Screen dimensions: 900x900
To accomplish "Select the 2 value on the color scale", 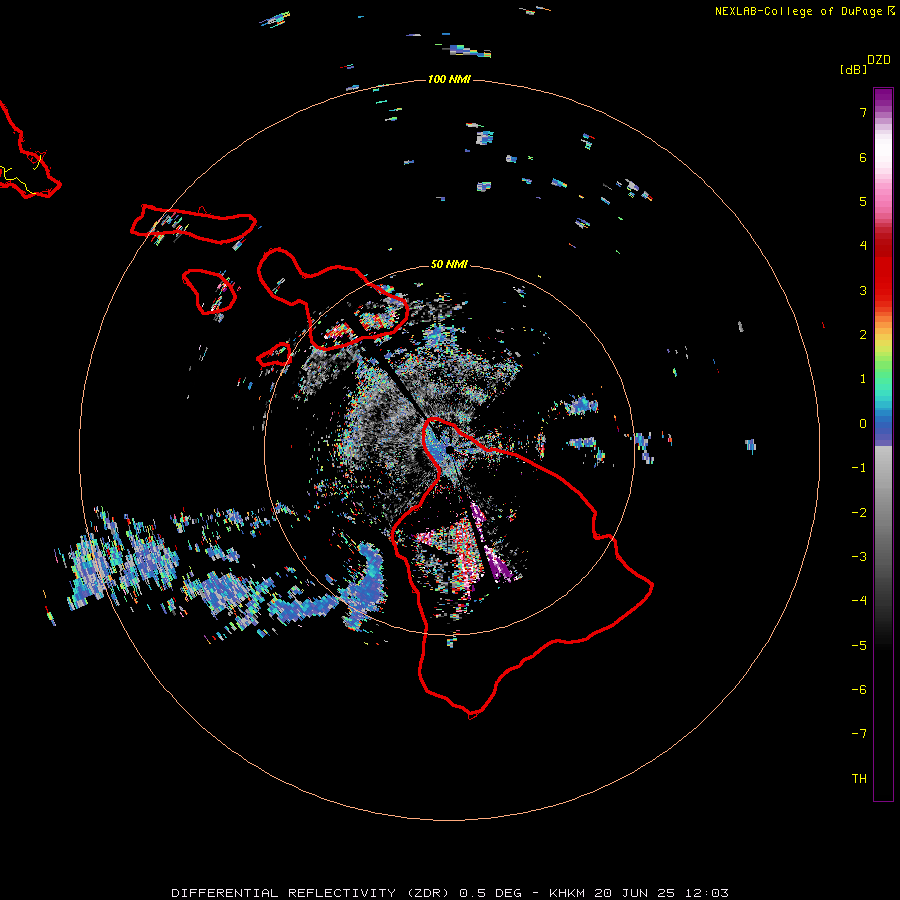I will click(x=863, y=335).
